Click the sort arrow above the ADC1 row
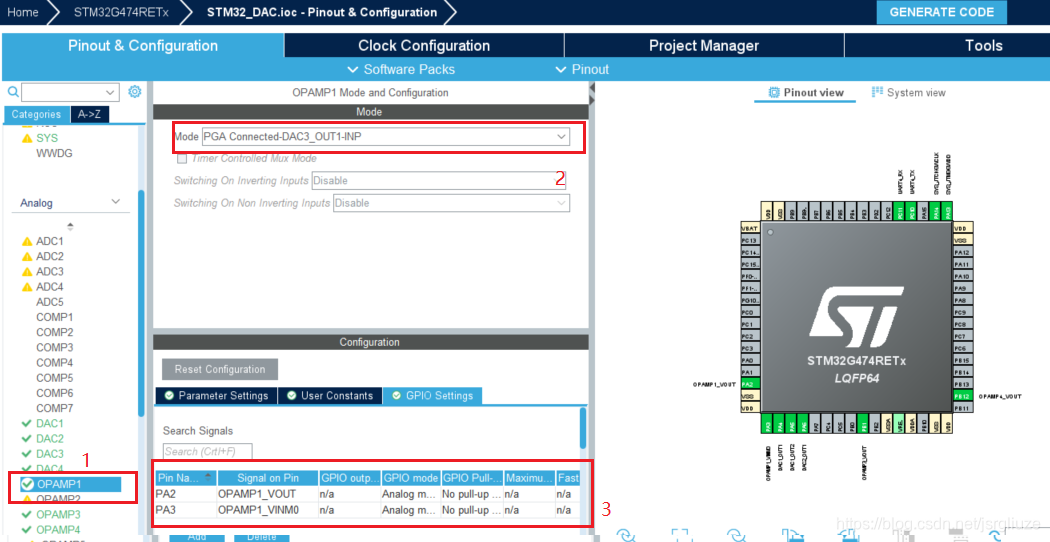This screenshot has height=542, width=1050. pos(70,226)
